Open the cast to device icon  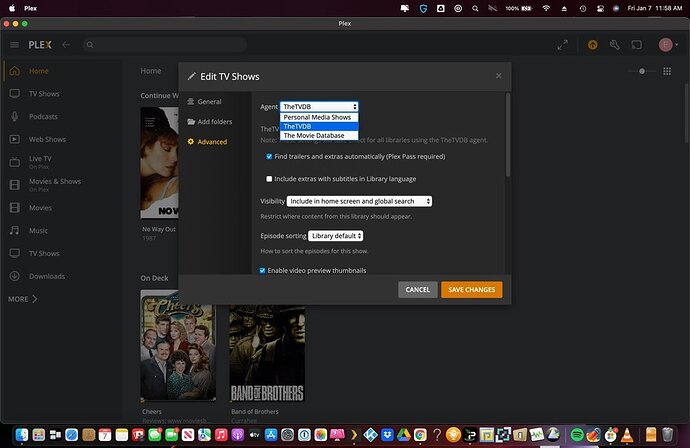tap(637, 45)
